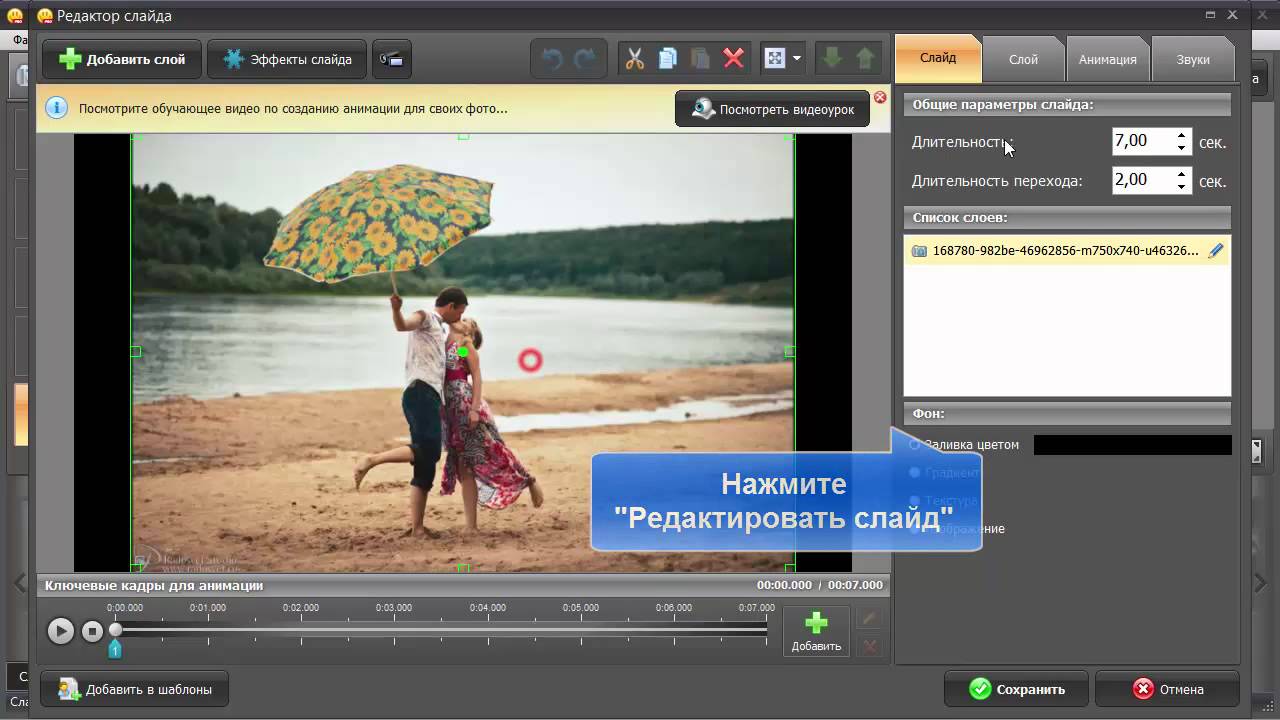Click Добавить в шаблоны
The width and height of the screenshot is (1280, 720).
[x=134, y=689]
